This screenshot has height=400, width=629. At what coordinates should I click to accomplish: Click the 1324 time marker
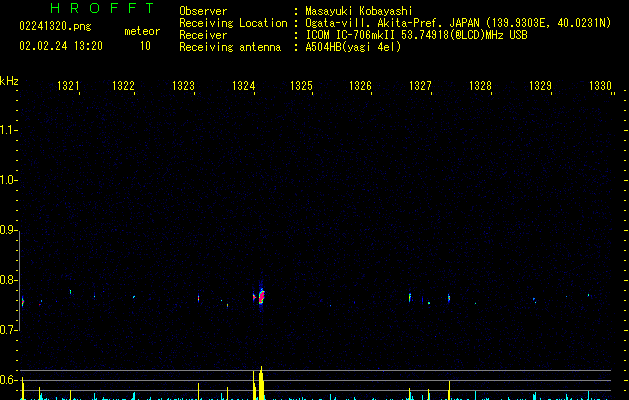click(243, 86)
